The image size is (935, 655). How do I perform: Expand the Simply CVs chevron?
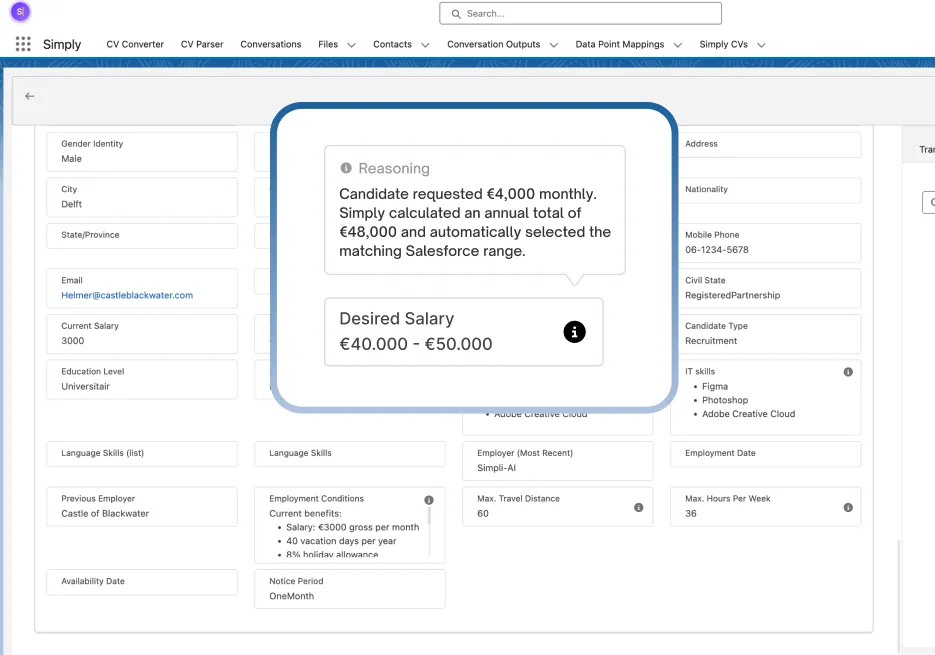point(761,45)
